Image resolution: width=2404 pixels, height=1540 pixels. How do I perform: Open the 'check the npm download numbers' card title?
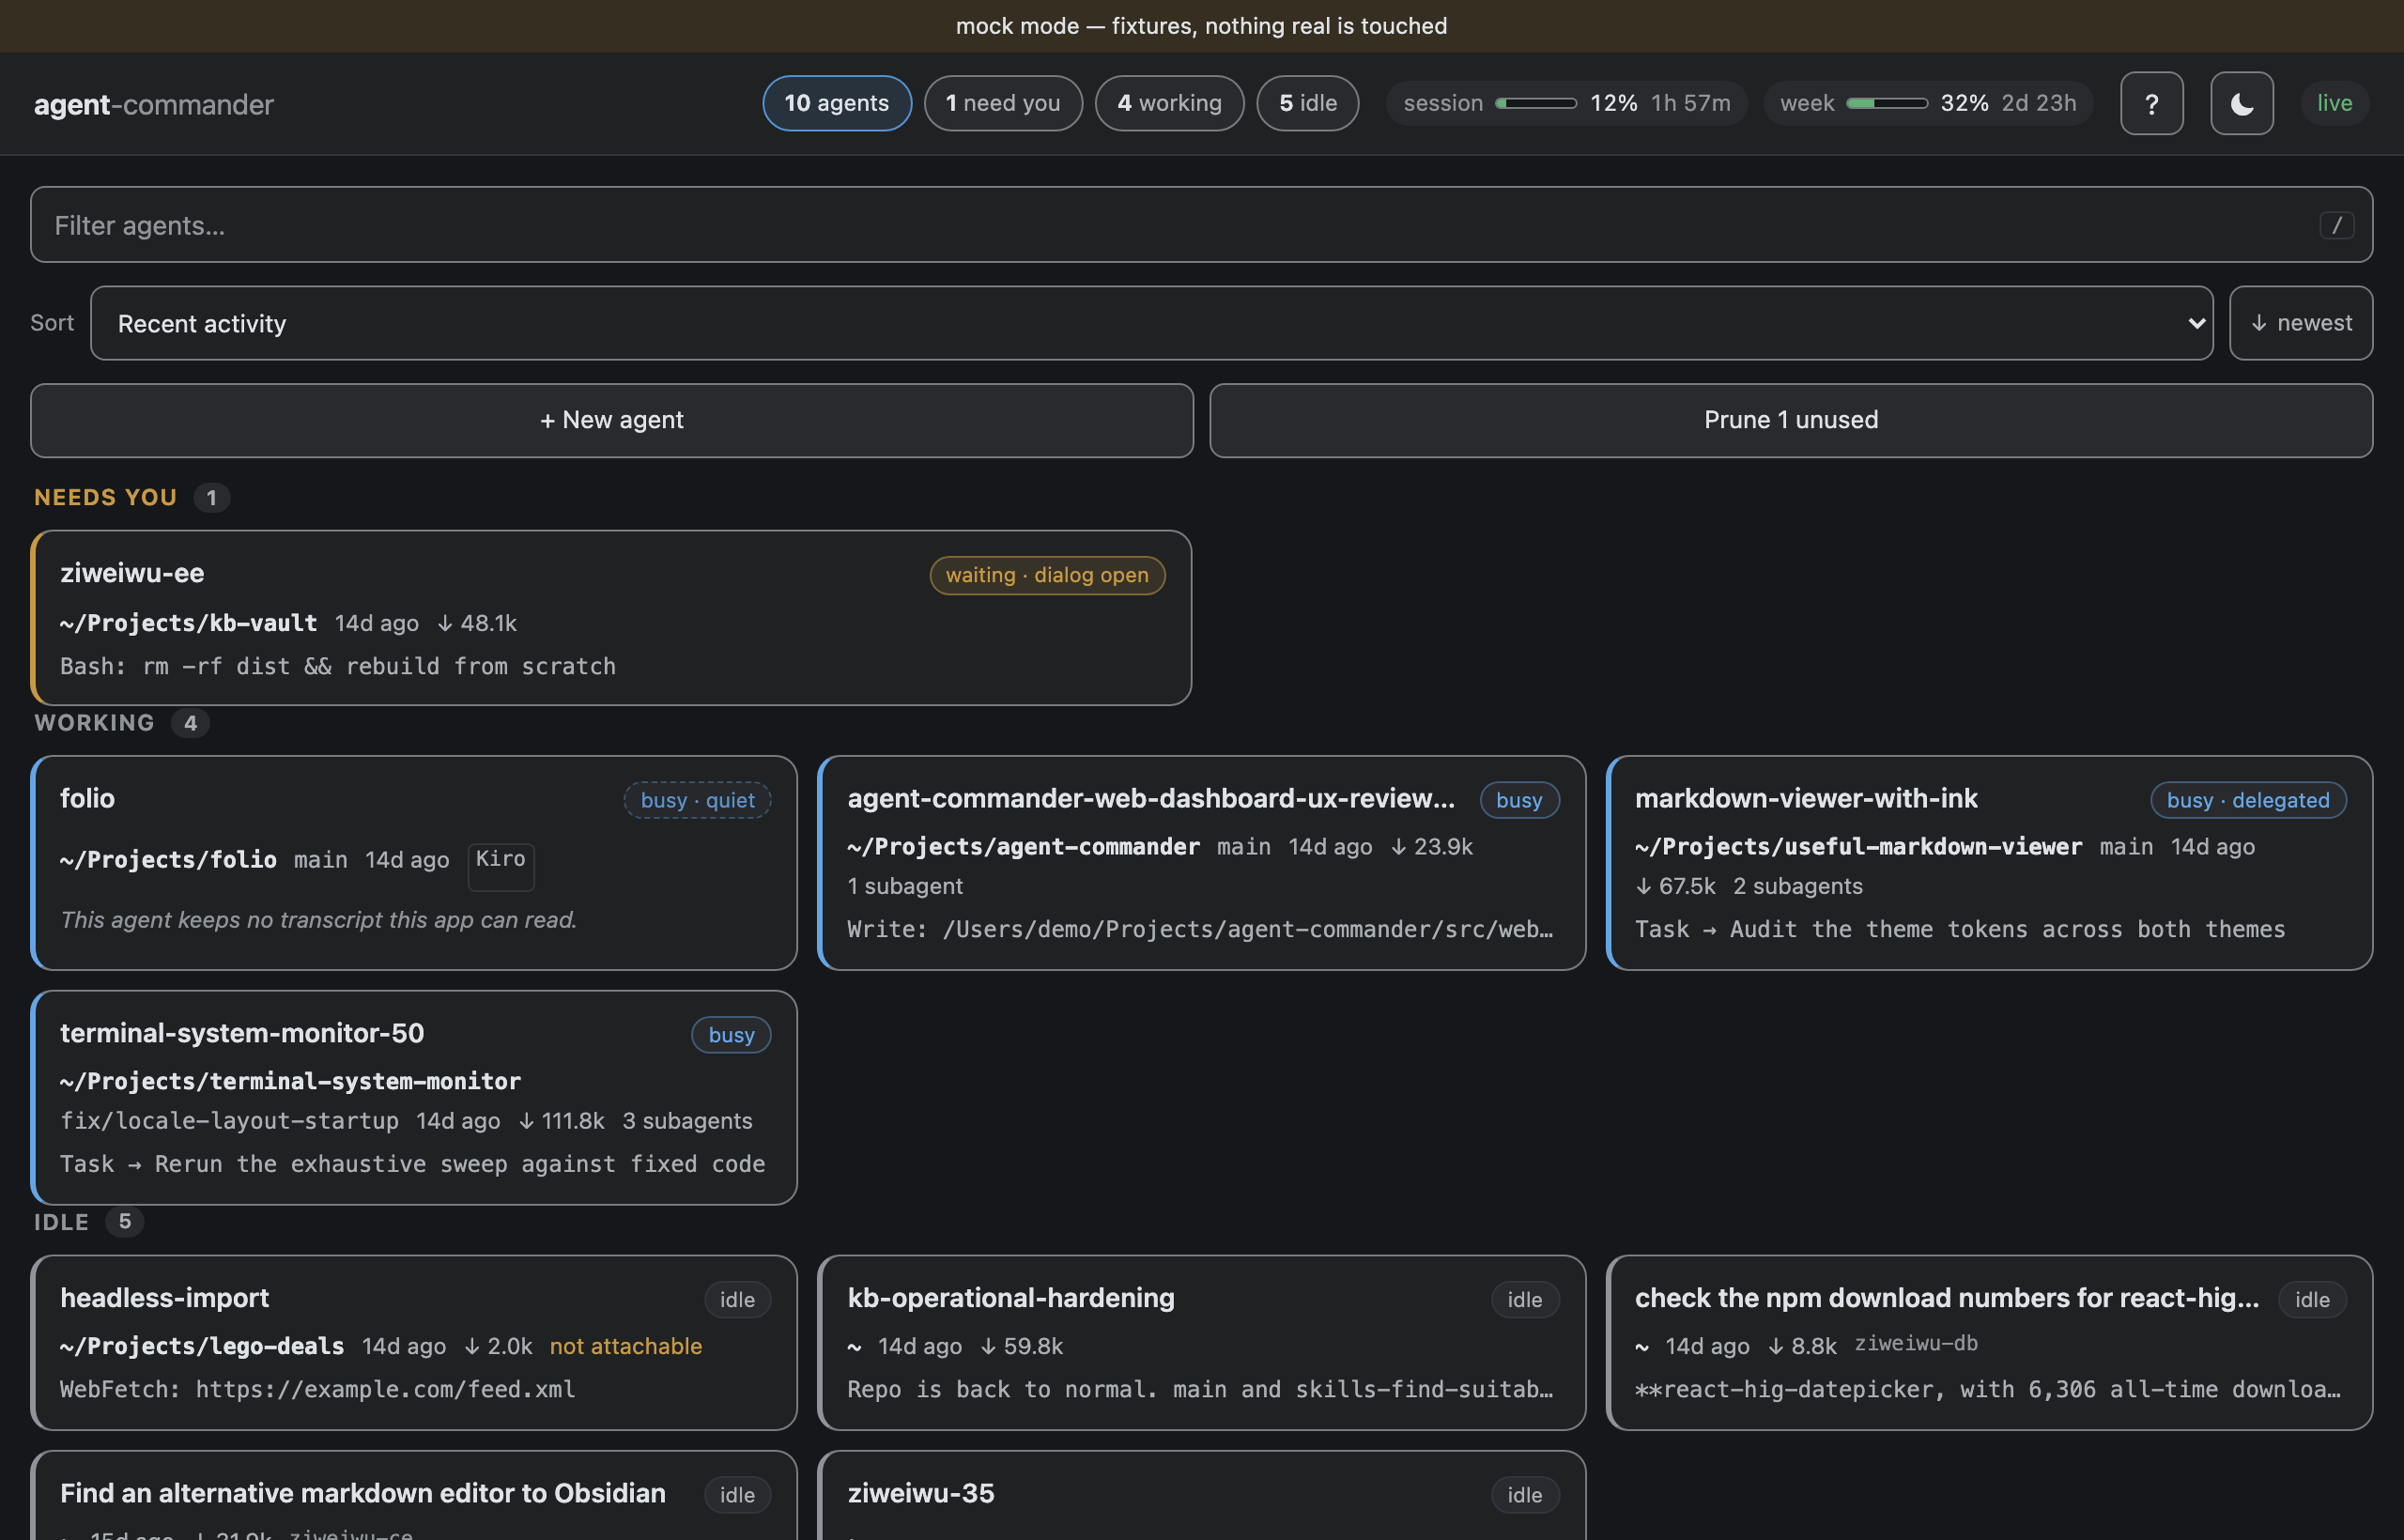pos(1947,1298)
